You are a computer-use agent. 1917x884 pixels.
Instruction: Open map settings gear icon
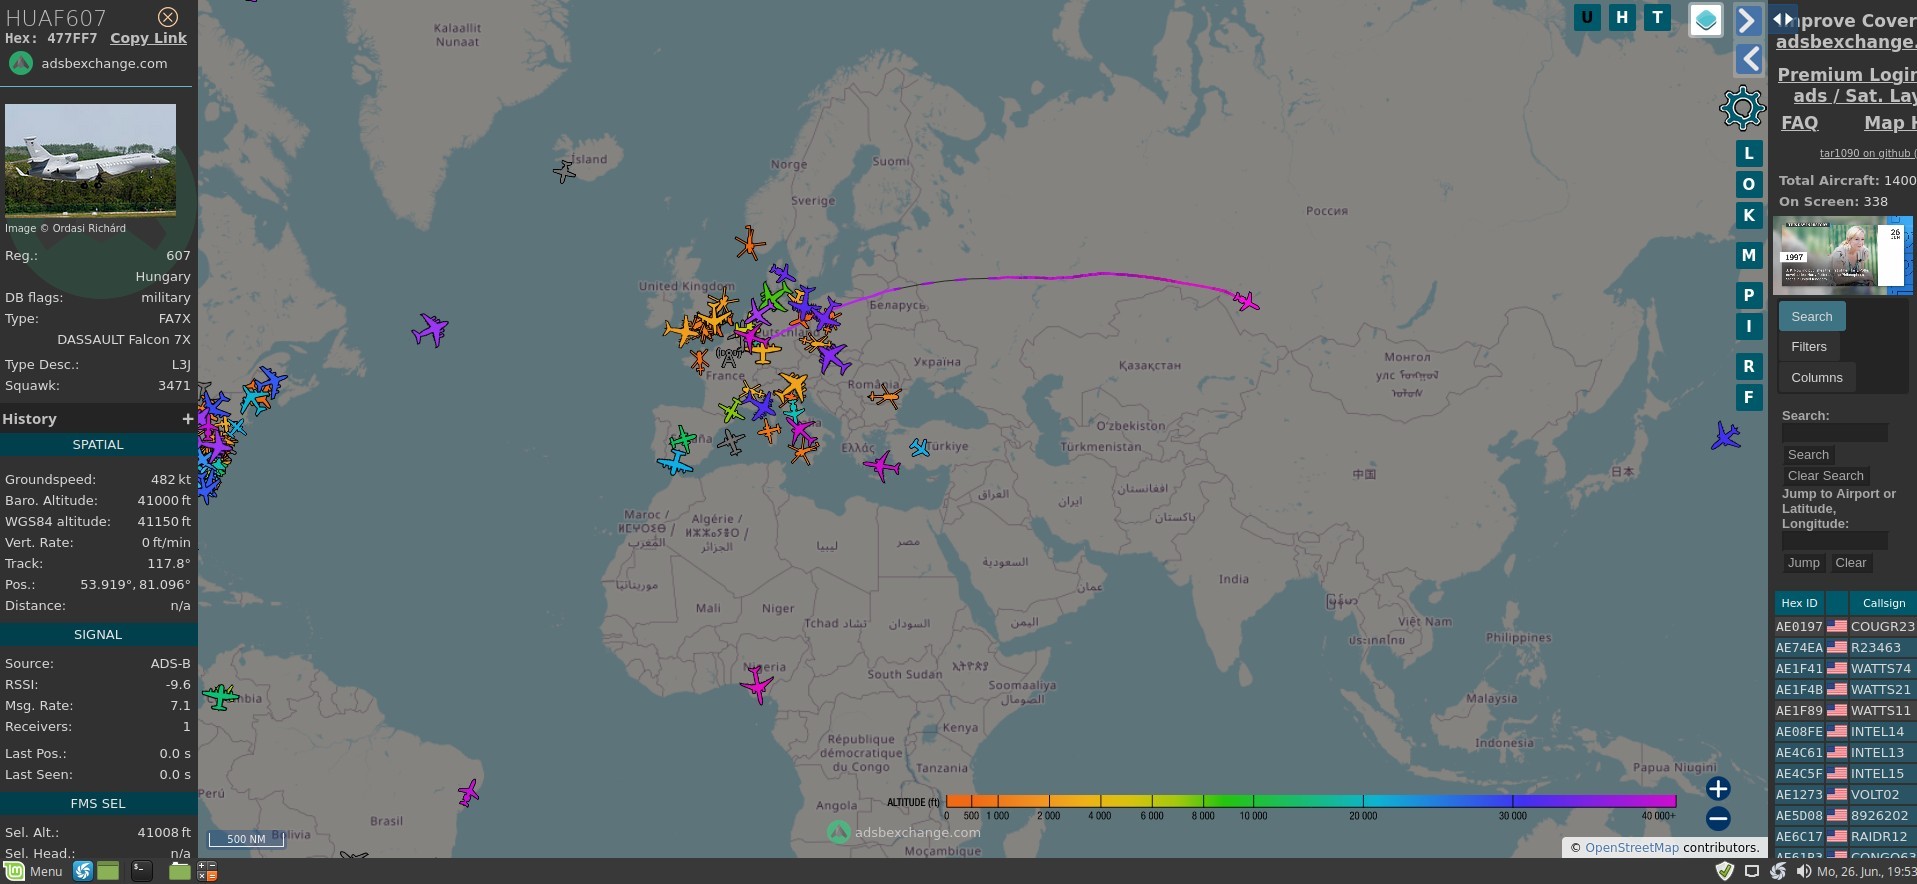click(x=1742, y=108)
